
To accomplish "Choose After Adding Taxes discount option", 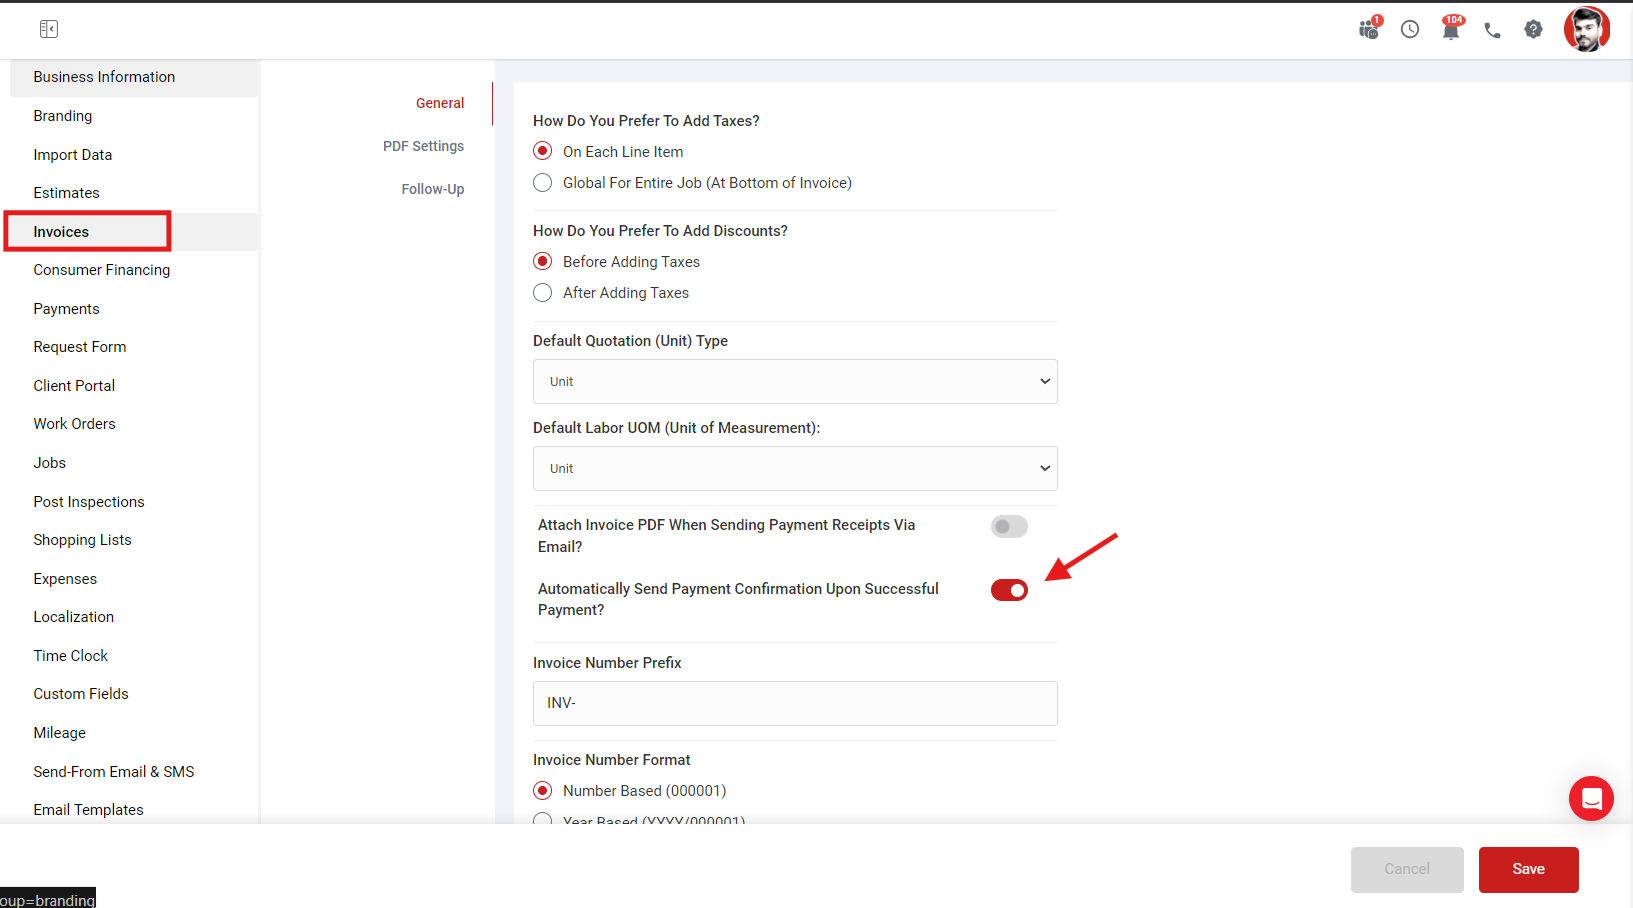I will [x=543, y=293].
